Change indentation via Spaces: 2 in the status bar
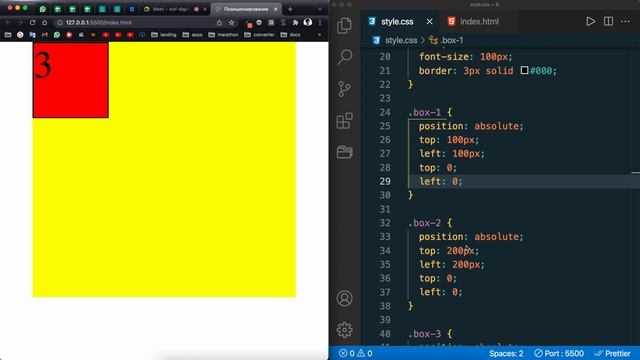The height and width of the screenshot is (360, 640). pos(506,353)
